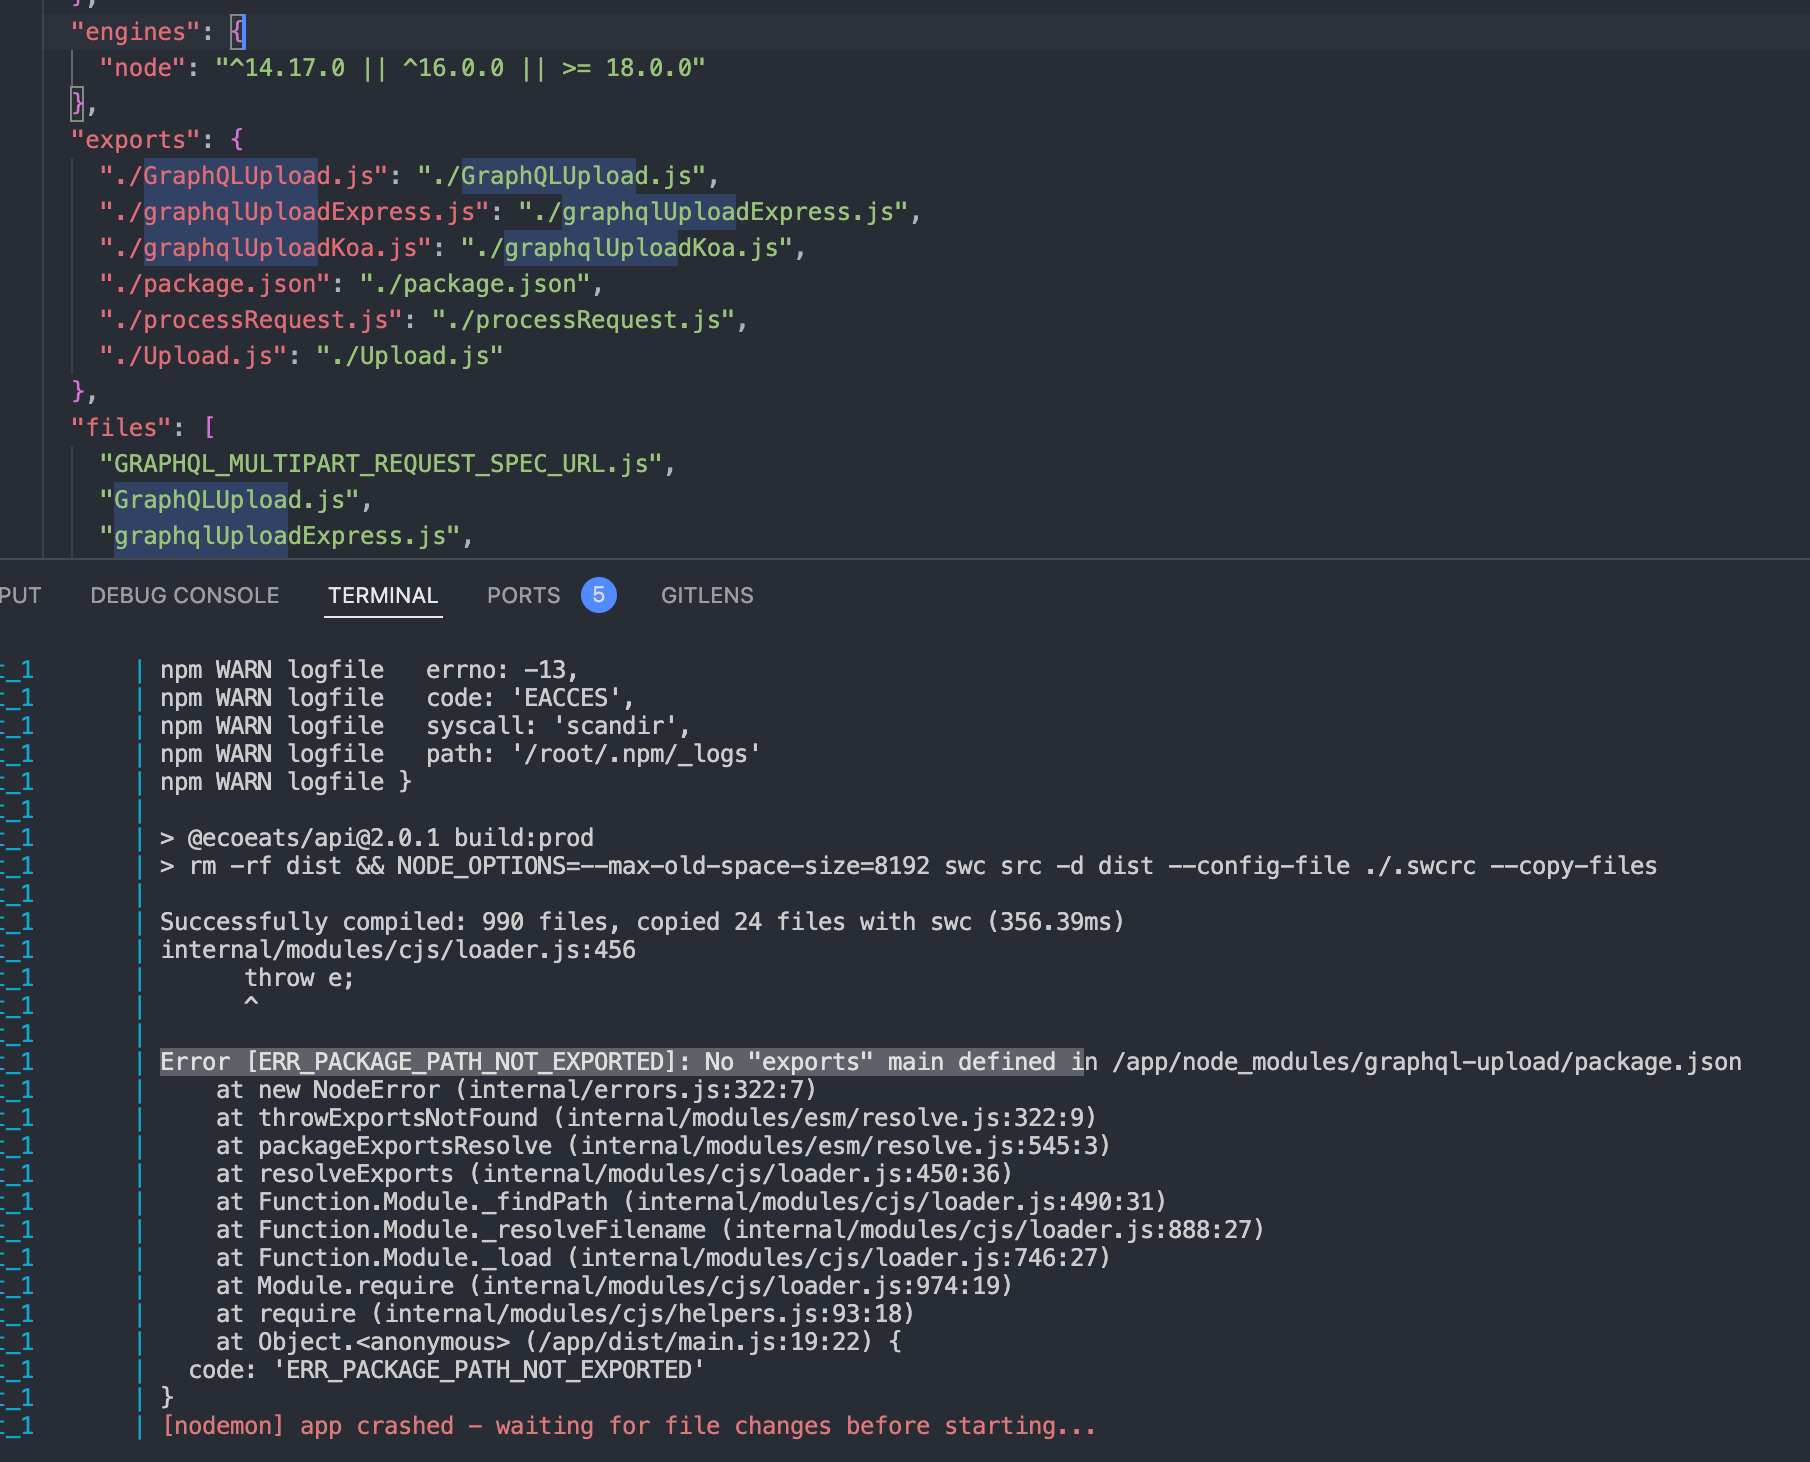Click the stack trace line "at new NodeError"
Screen dimensions: 1810x1462
click(516, 1089)
